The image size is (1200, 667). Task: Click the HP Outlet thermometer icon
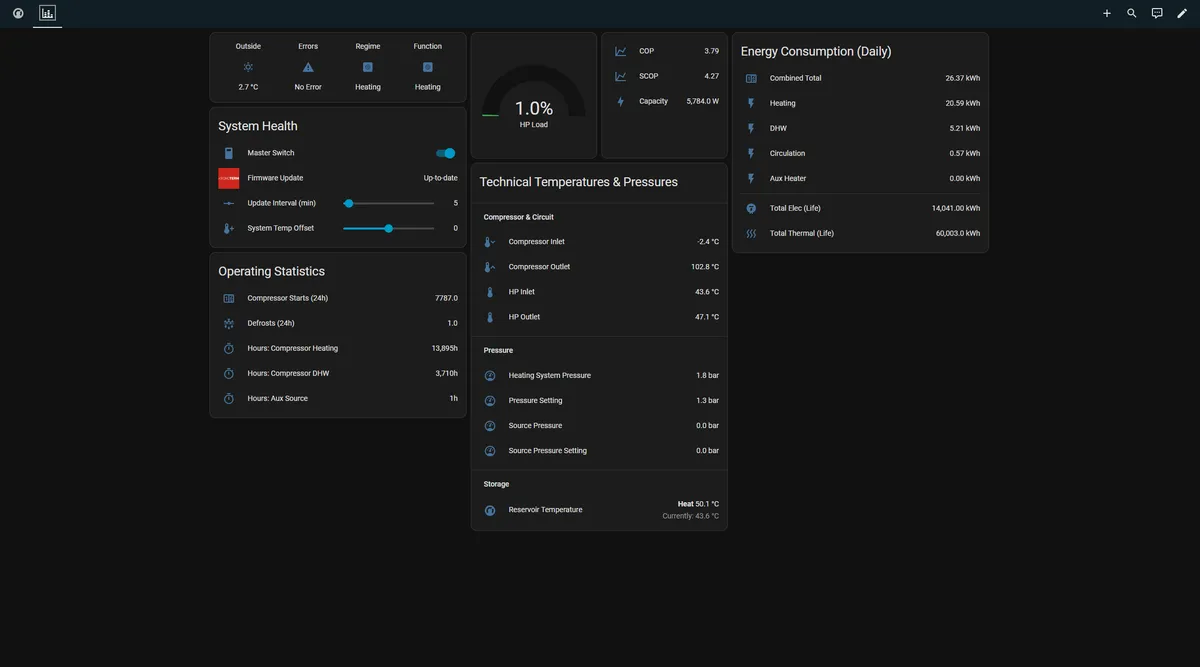pyautogui.click(x=490, y=317)
